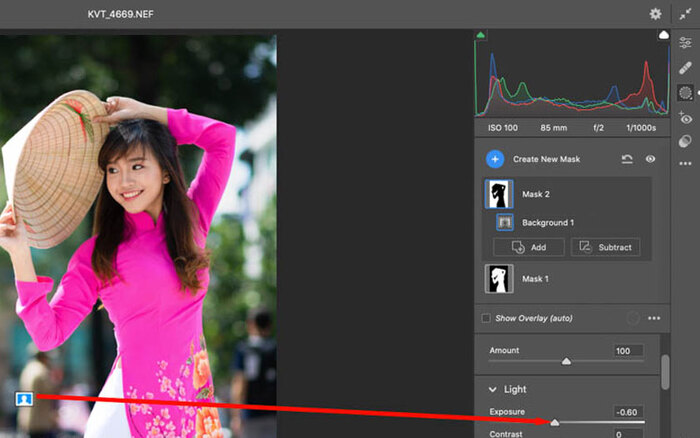This screenshot has width=700, height=438.
Task: Open the Presets overlapping circles icon
Action: [685, 142]
